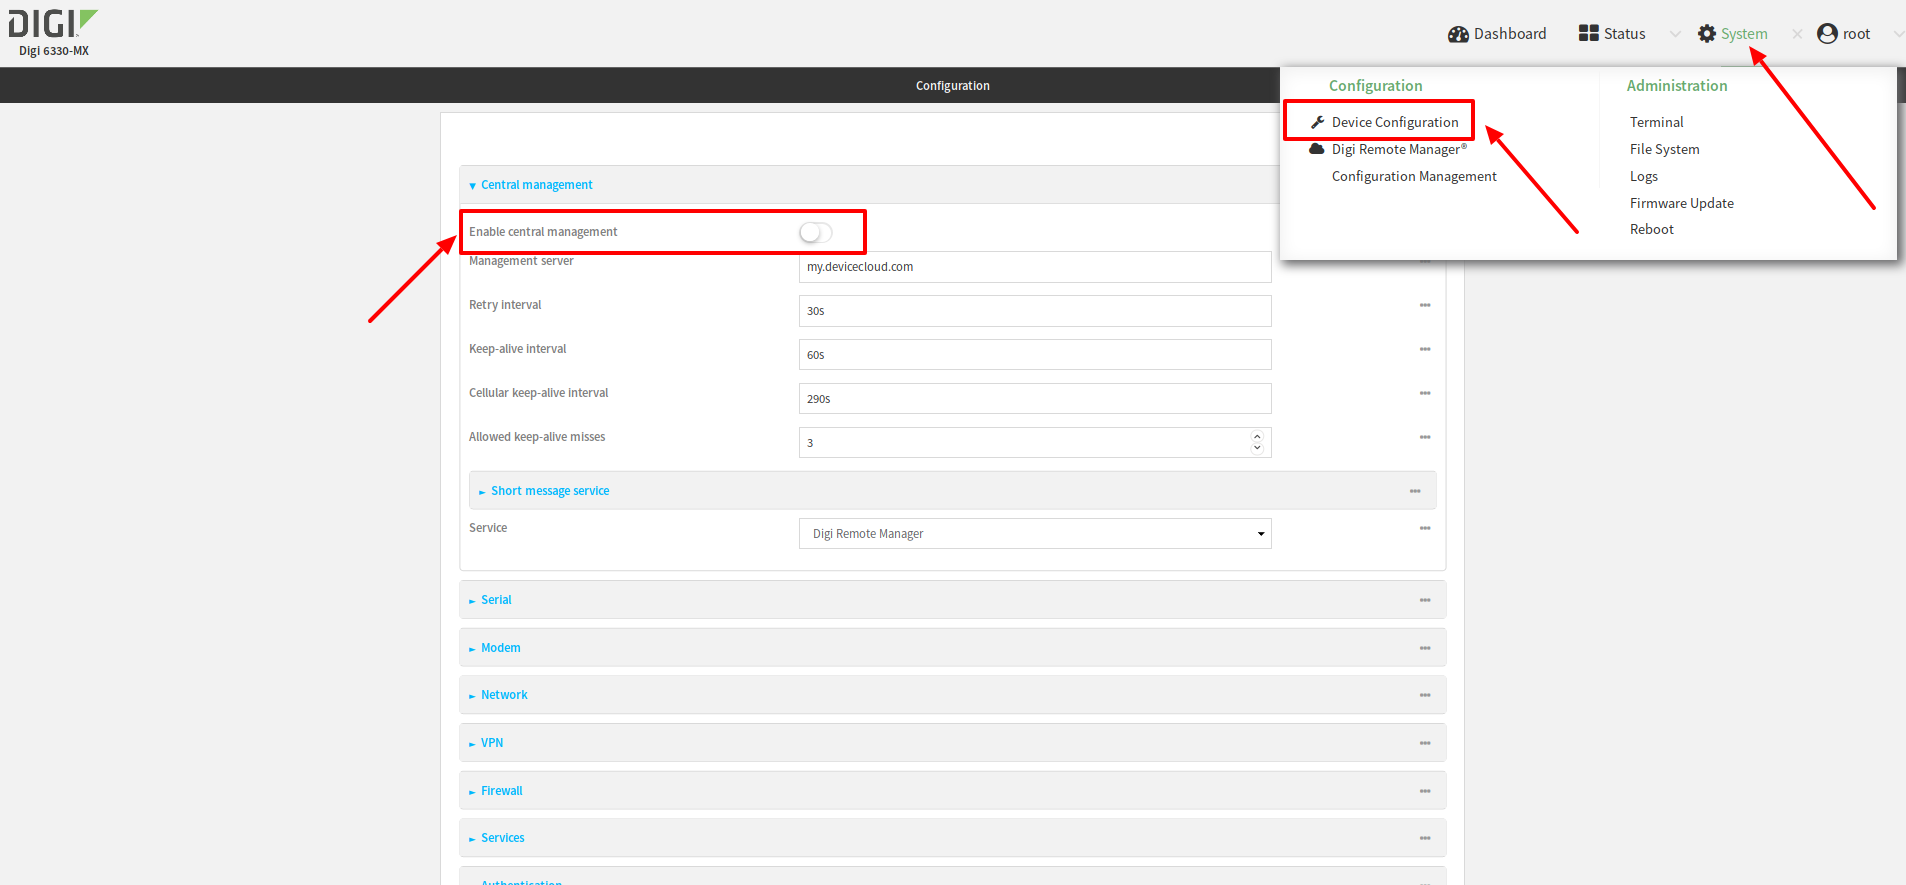Screen dimensions: 1906x885
Task: Select Digi Remote Manager menu entry
Action: point(1399,149)
